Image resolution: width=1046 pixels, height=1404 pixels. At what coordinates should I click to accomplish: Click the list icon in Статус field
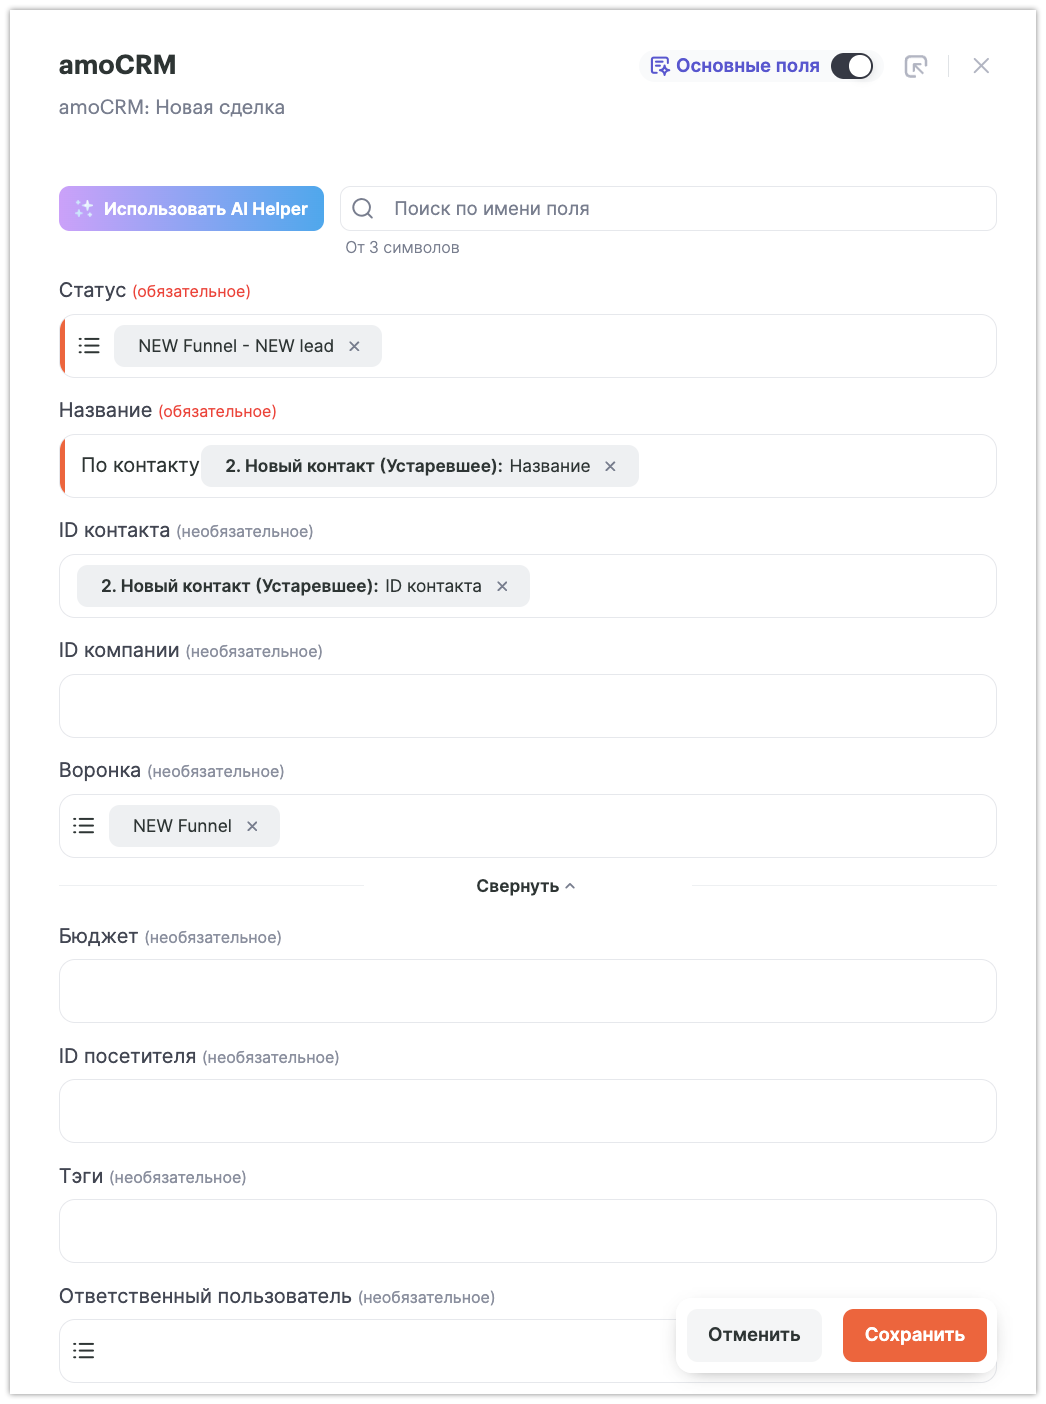pyautogui.click(x=89, y=346)
